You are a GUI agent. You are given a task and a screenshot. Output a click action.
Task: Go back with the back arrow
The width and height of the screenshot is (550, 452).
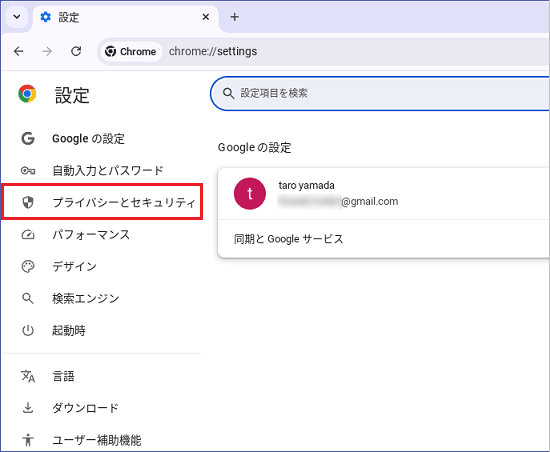(x=19, y=52)
